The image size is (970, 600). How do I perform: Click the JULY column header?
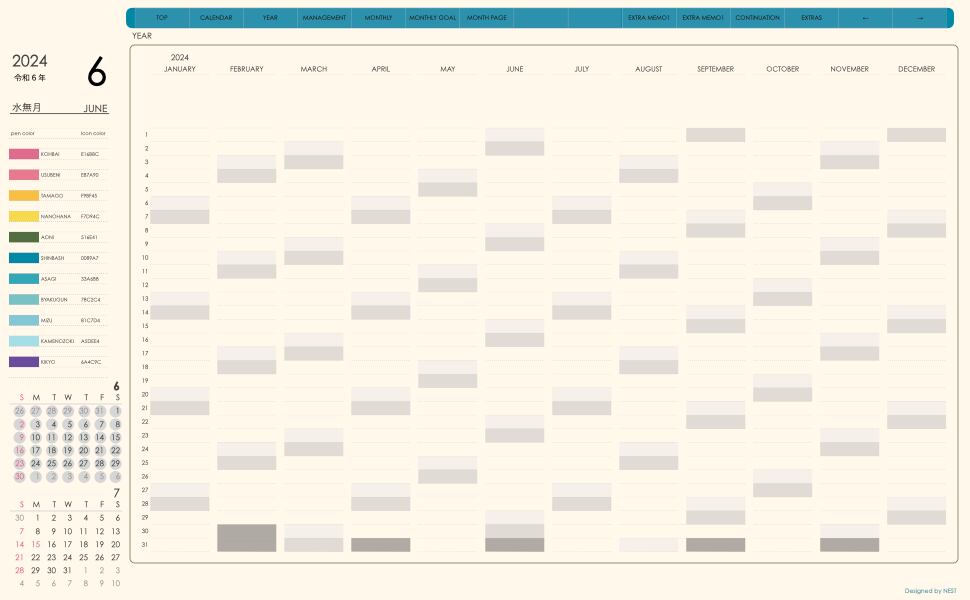tap(582, 69)
